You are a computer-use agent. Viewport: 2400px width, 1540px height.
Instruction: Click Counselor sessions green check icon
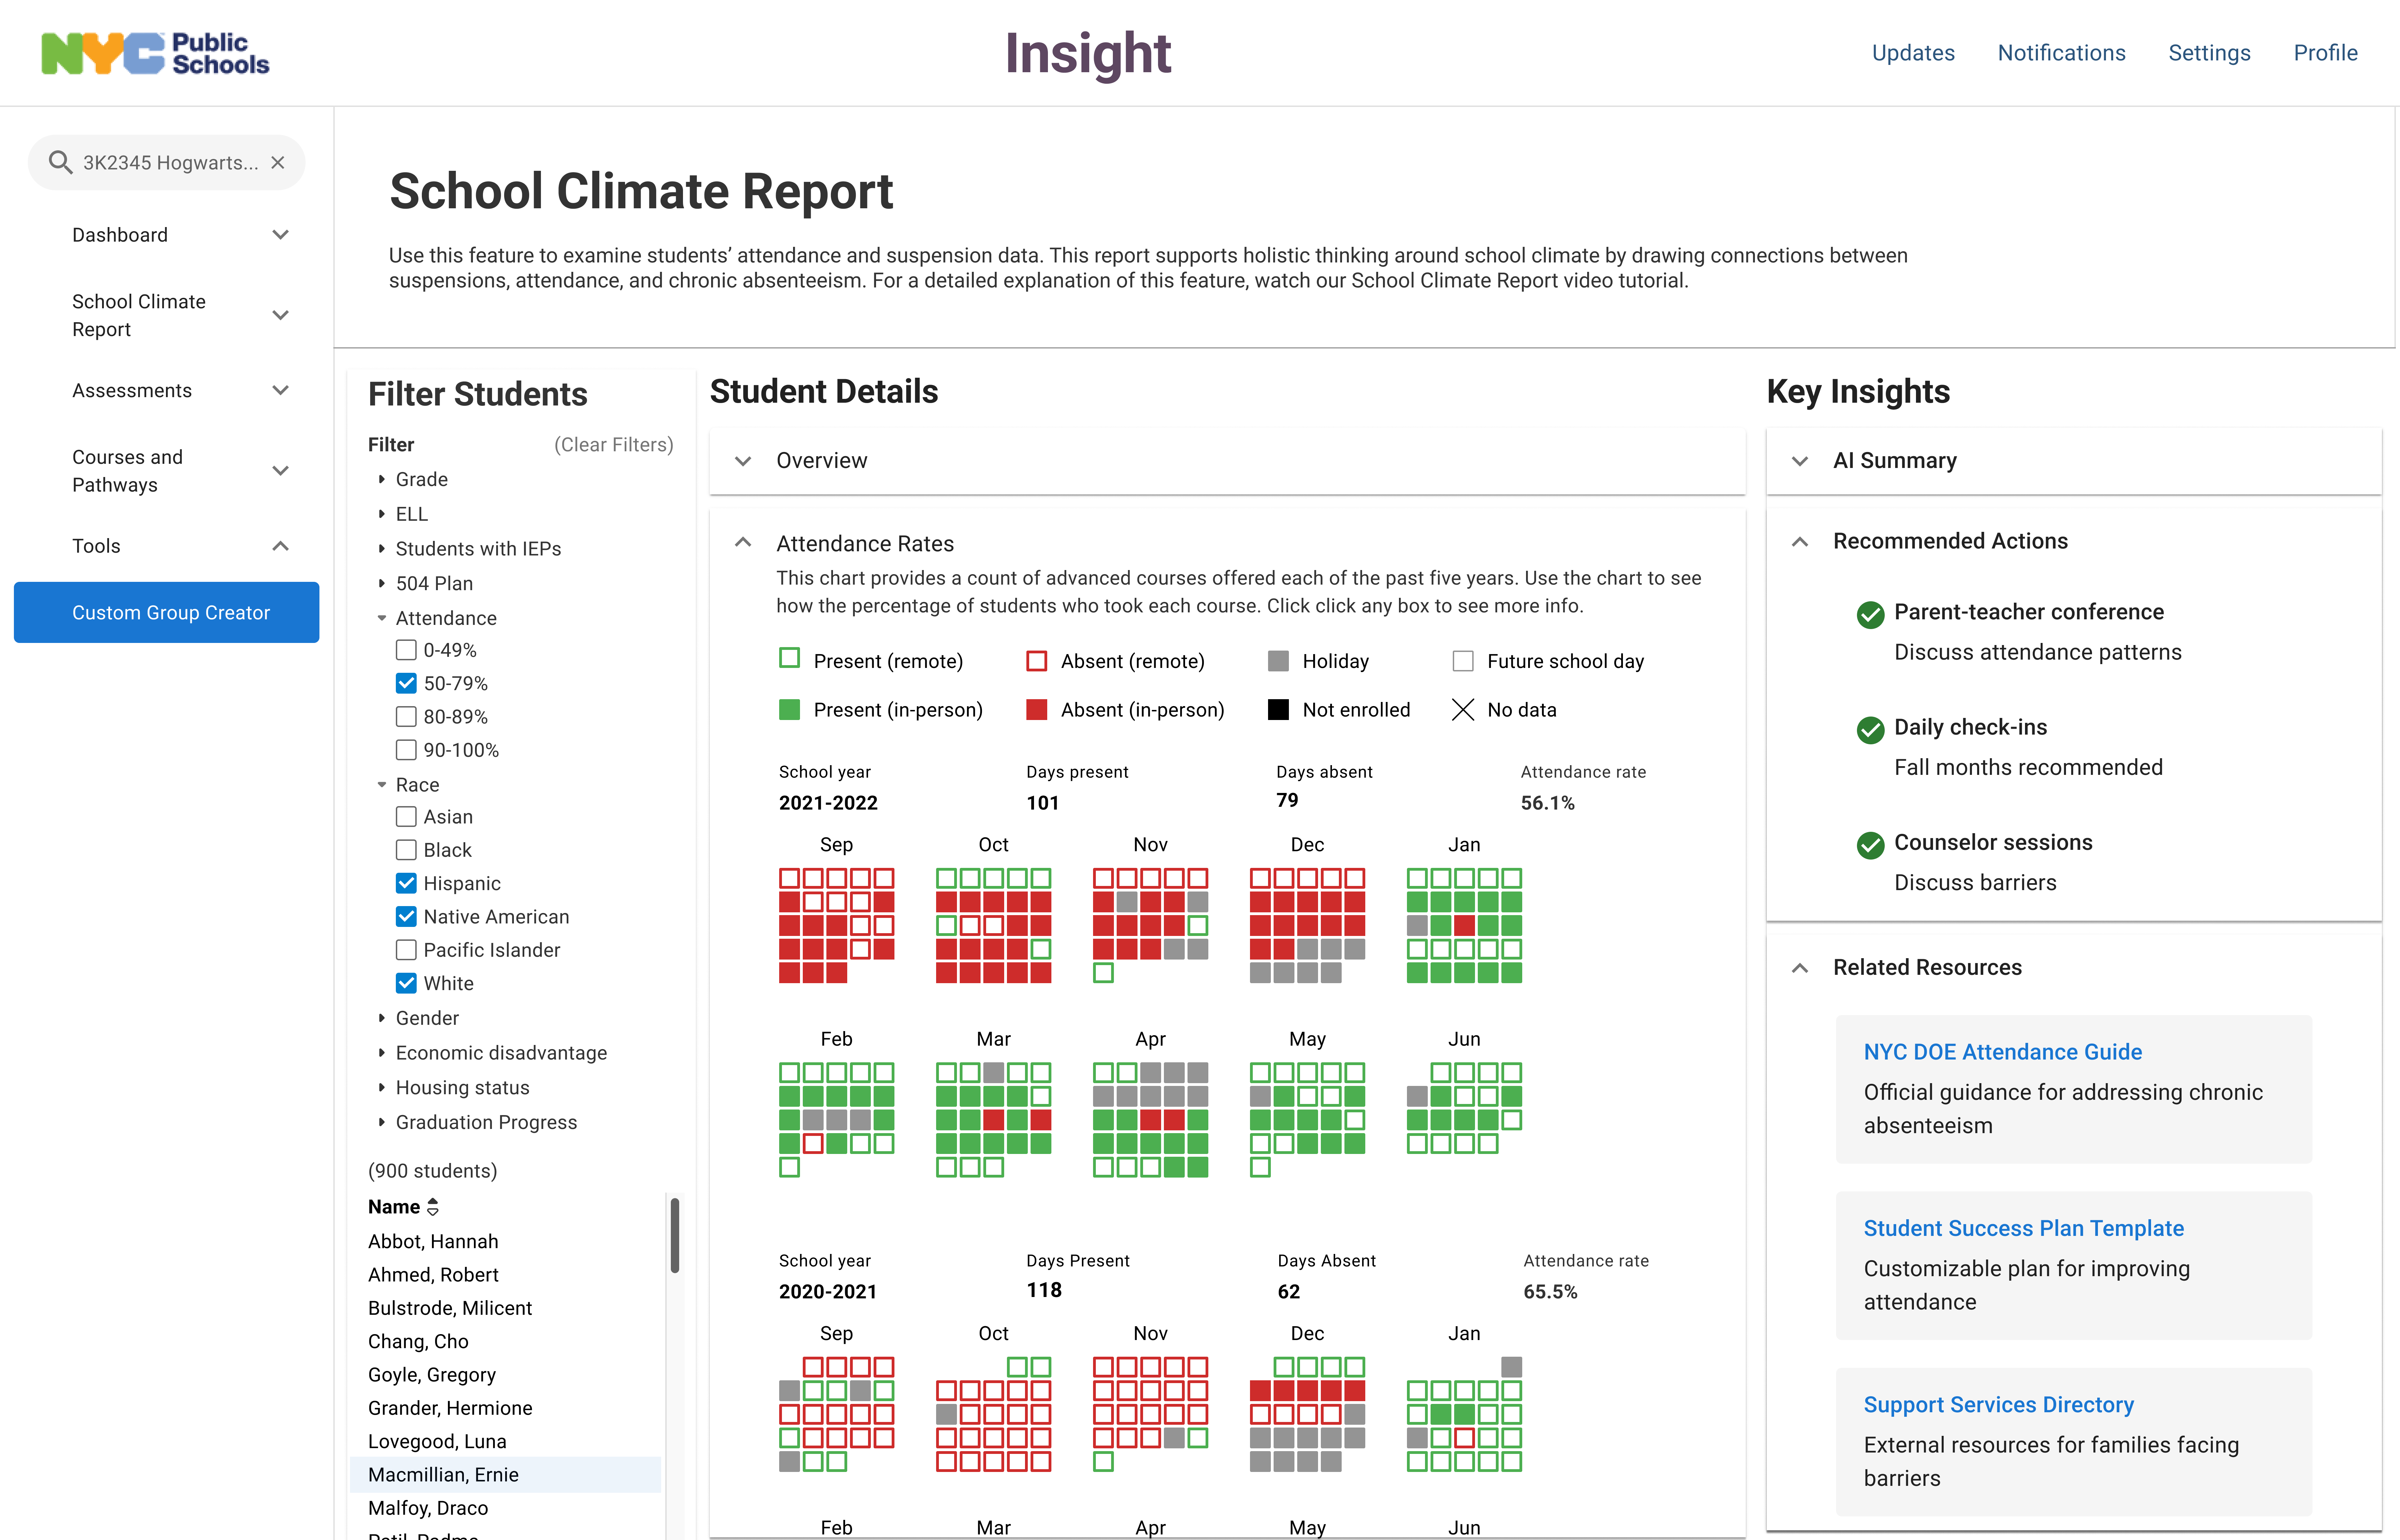click(x=1870, y=845)
